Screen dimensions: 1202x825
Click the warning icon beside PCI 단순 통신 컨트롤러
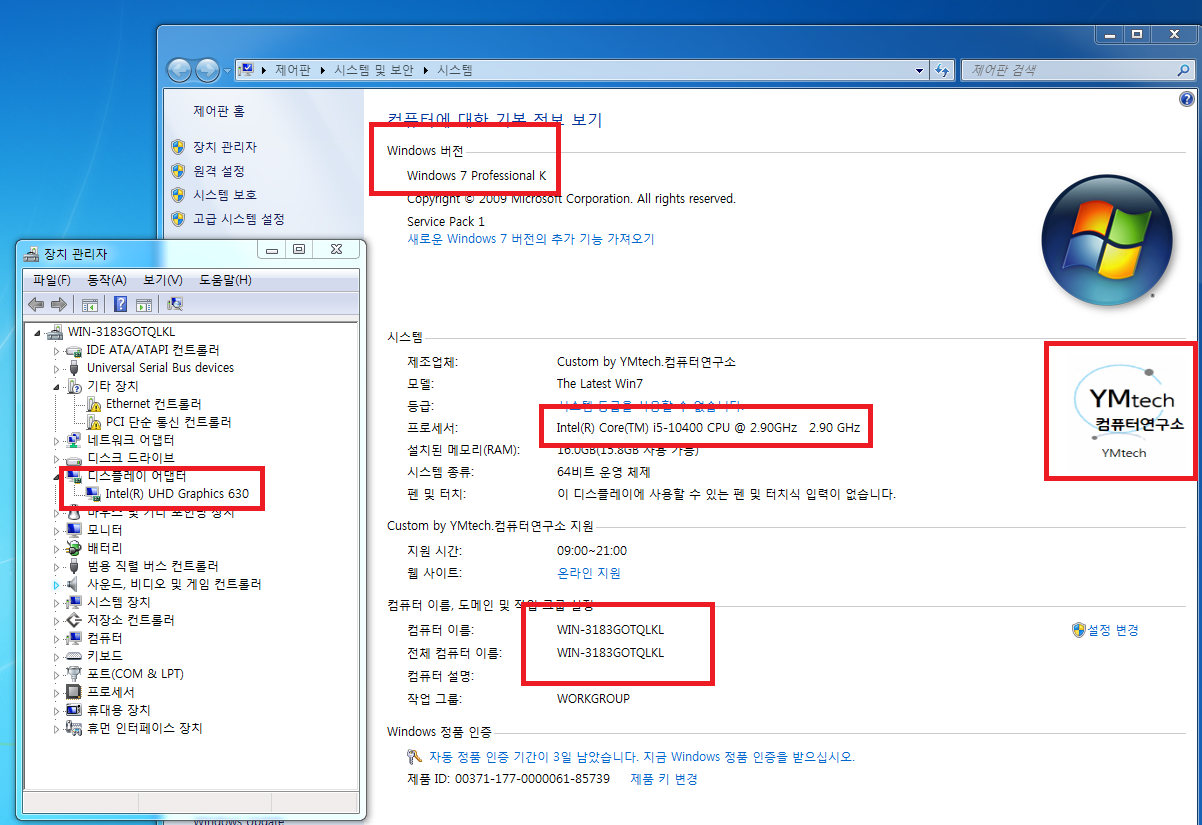94,422
